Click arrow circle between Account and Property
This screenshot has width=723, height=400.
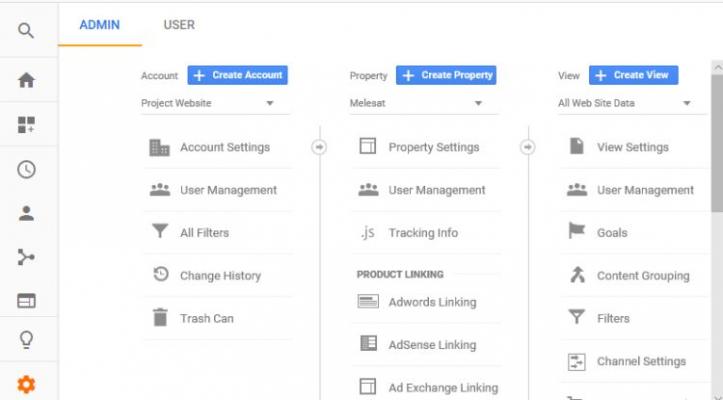(x=319, y=147)
